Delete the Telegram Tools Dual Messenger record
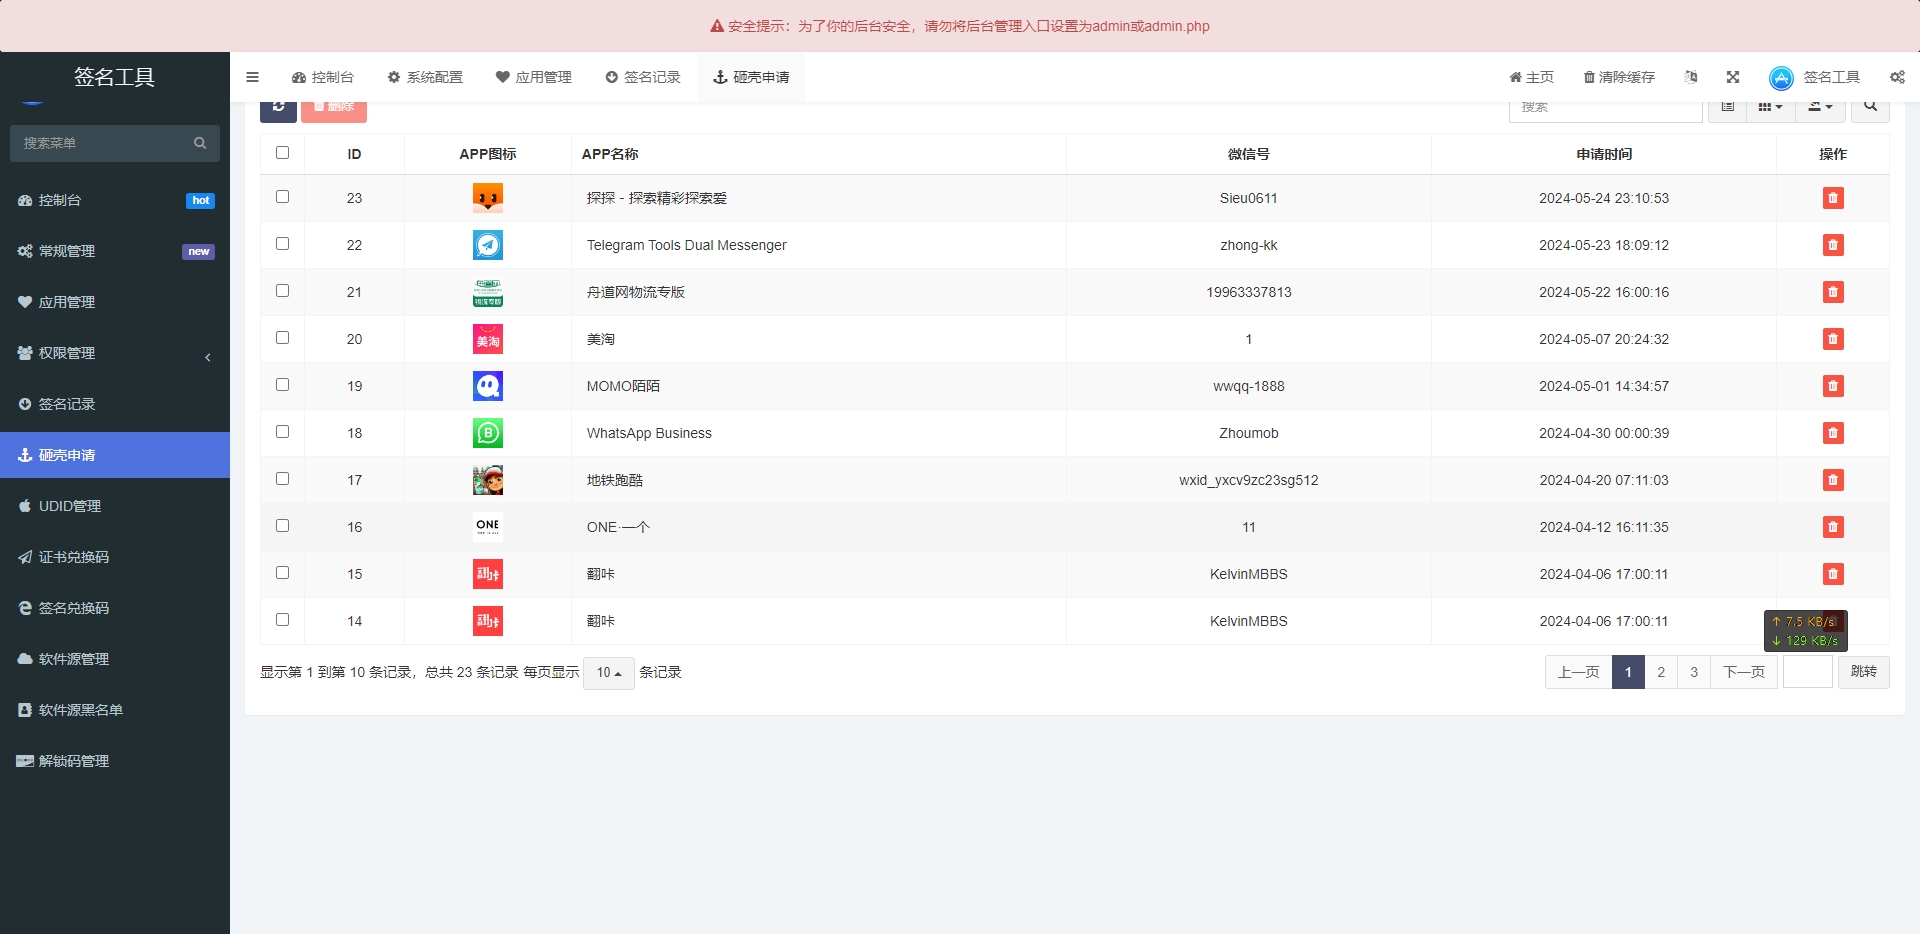Image resolution: width=1920 pixels, height=934 pixels. coord(1832,245)
